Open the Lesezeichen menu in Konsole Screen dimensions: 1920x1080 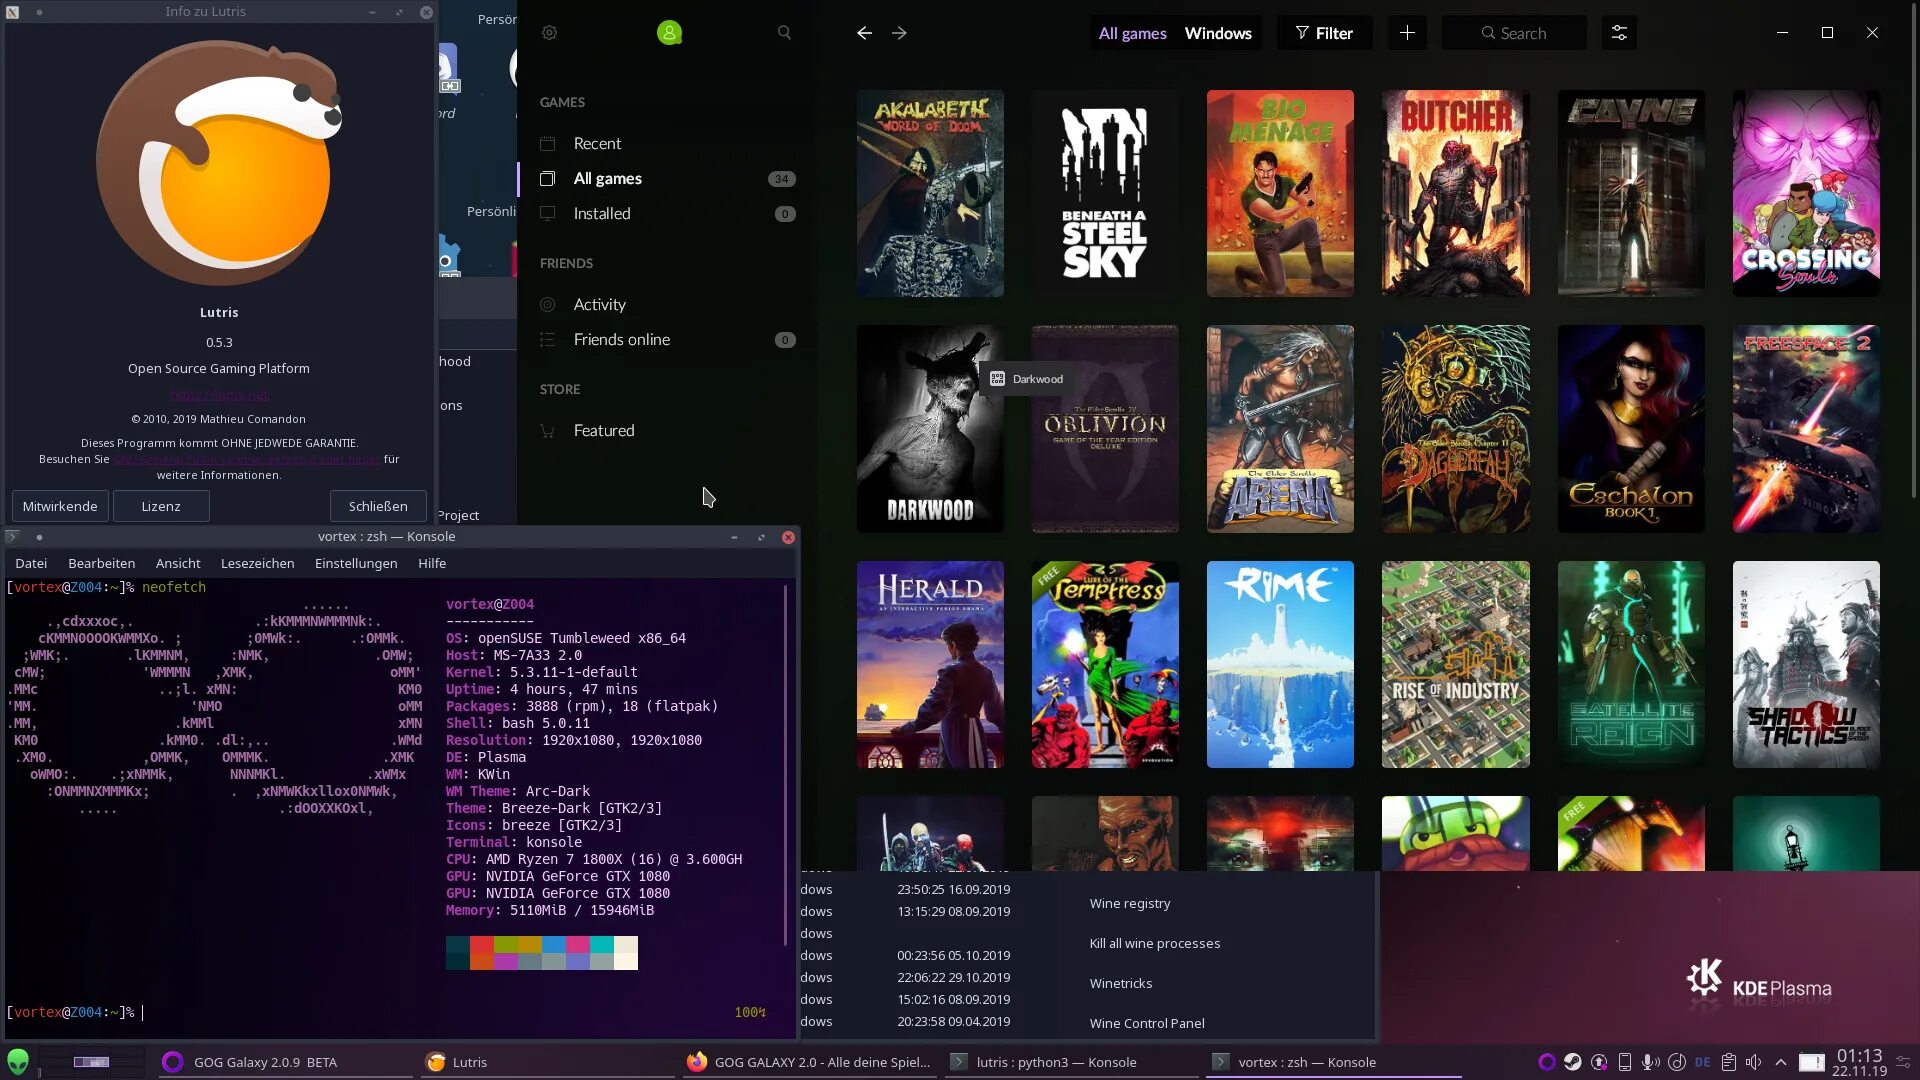tap(257, 564)
